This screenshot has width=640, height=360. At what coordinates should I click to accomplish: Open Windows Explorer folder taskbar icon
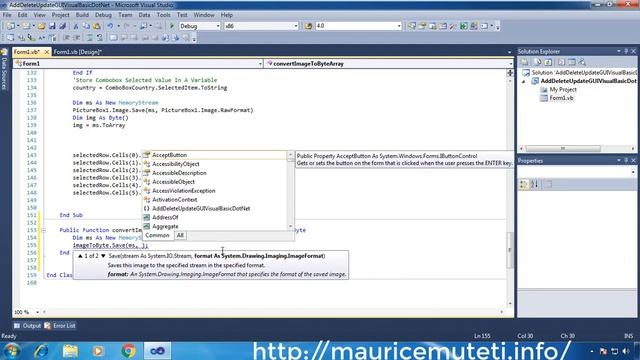click(x=70, y=351)
